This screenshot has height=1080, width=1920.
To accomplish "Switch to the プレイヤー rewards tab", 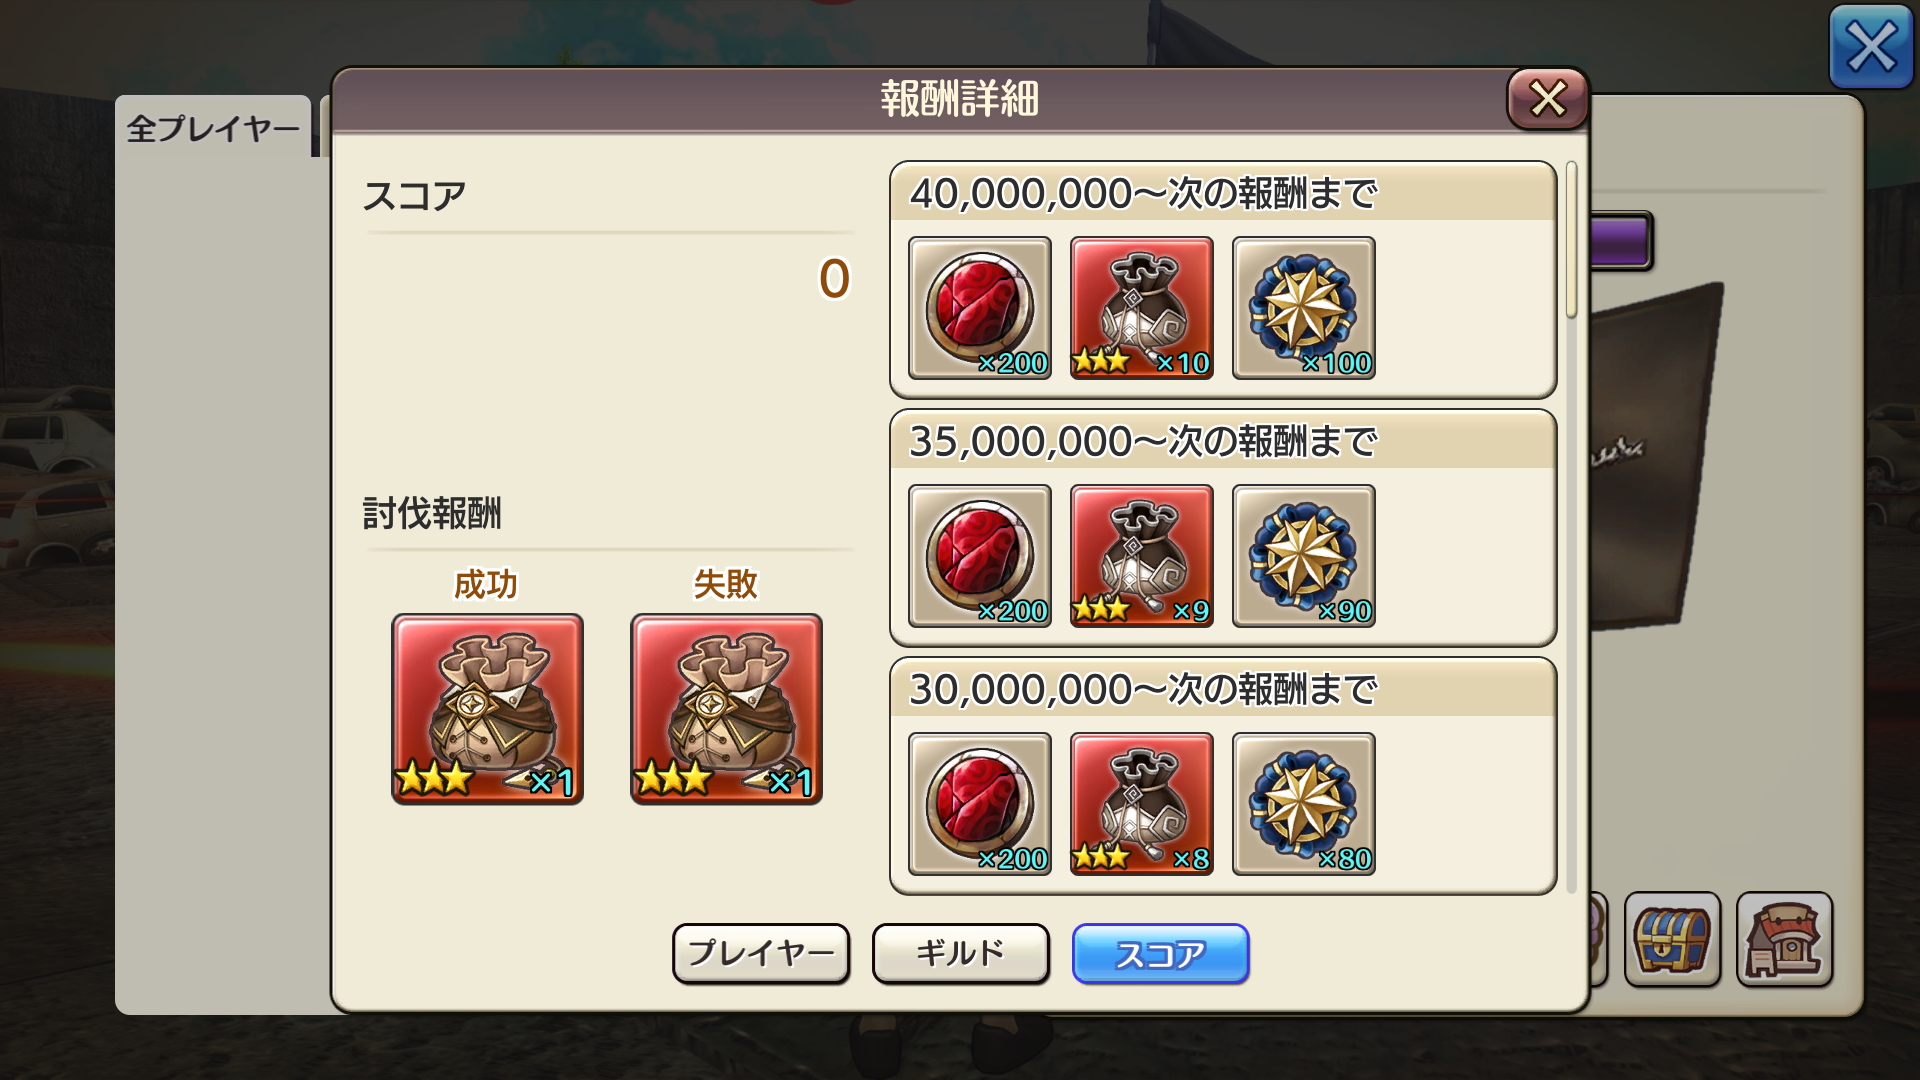I will click(x=761, y=953).
